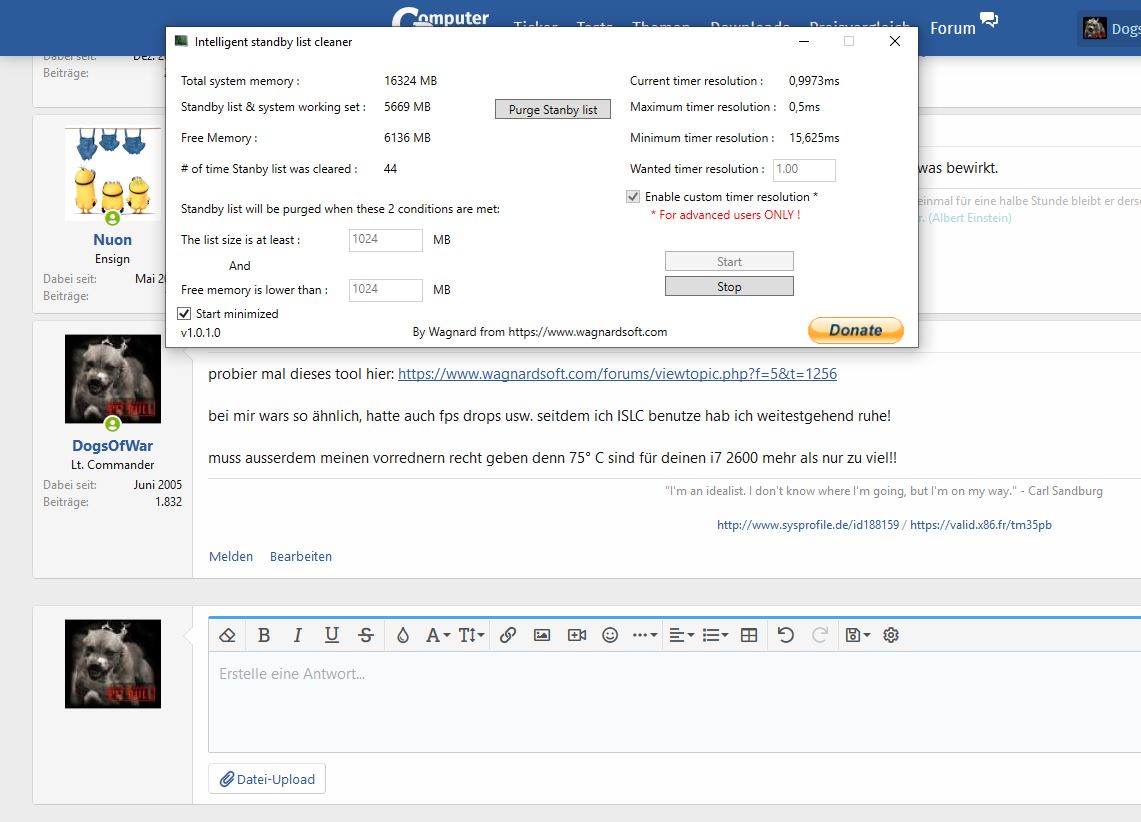Insert an image in the reply

[x=542, y=635]
